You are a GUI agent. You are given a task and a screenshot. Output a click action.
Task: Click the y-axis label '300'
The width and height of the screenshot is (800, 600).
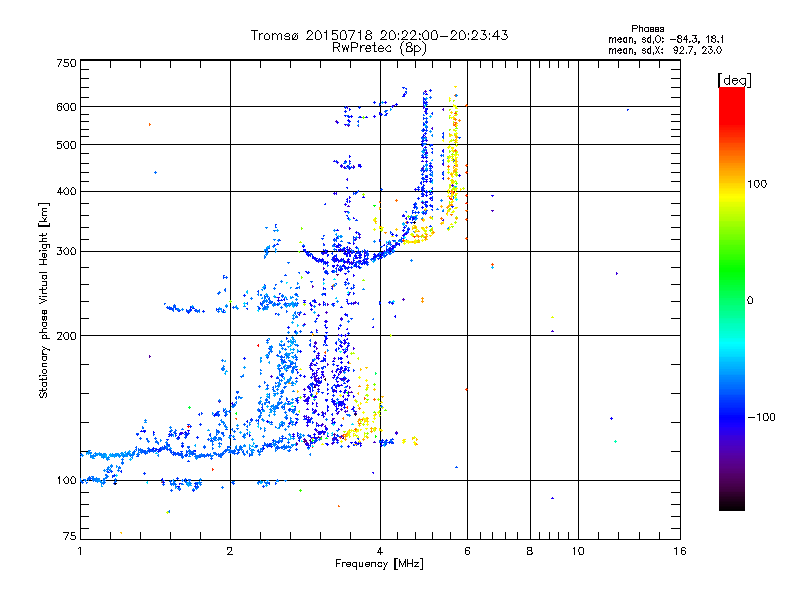[66, 252]
